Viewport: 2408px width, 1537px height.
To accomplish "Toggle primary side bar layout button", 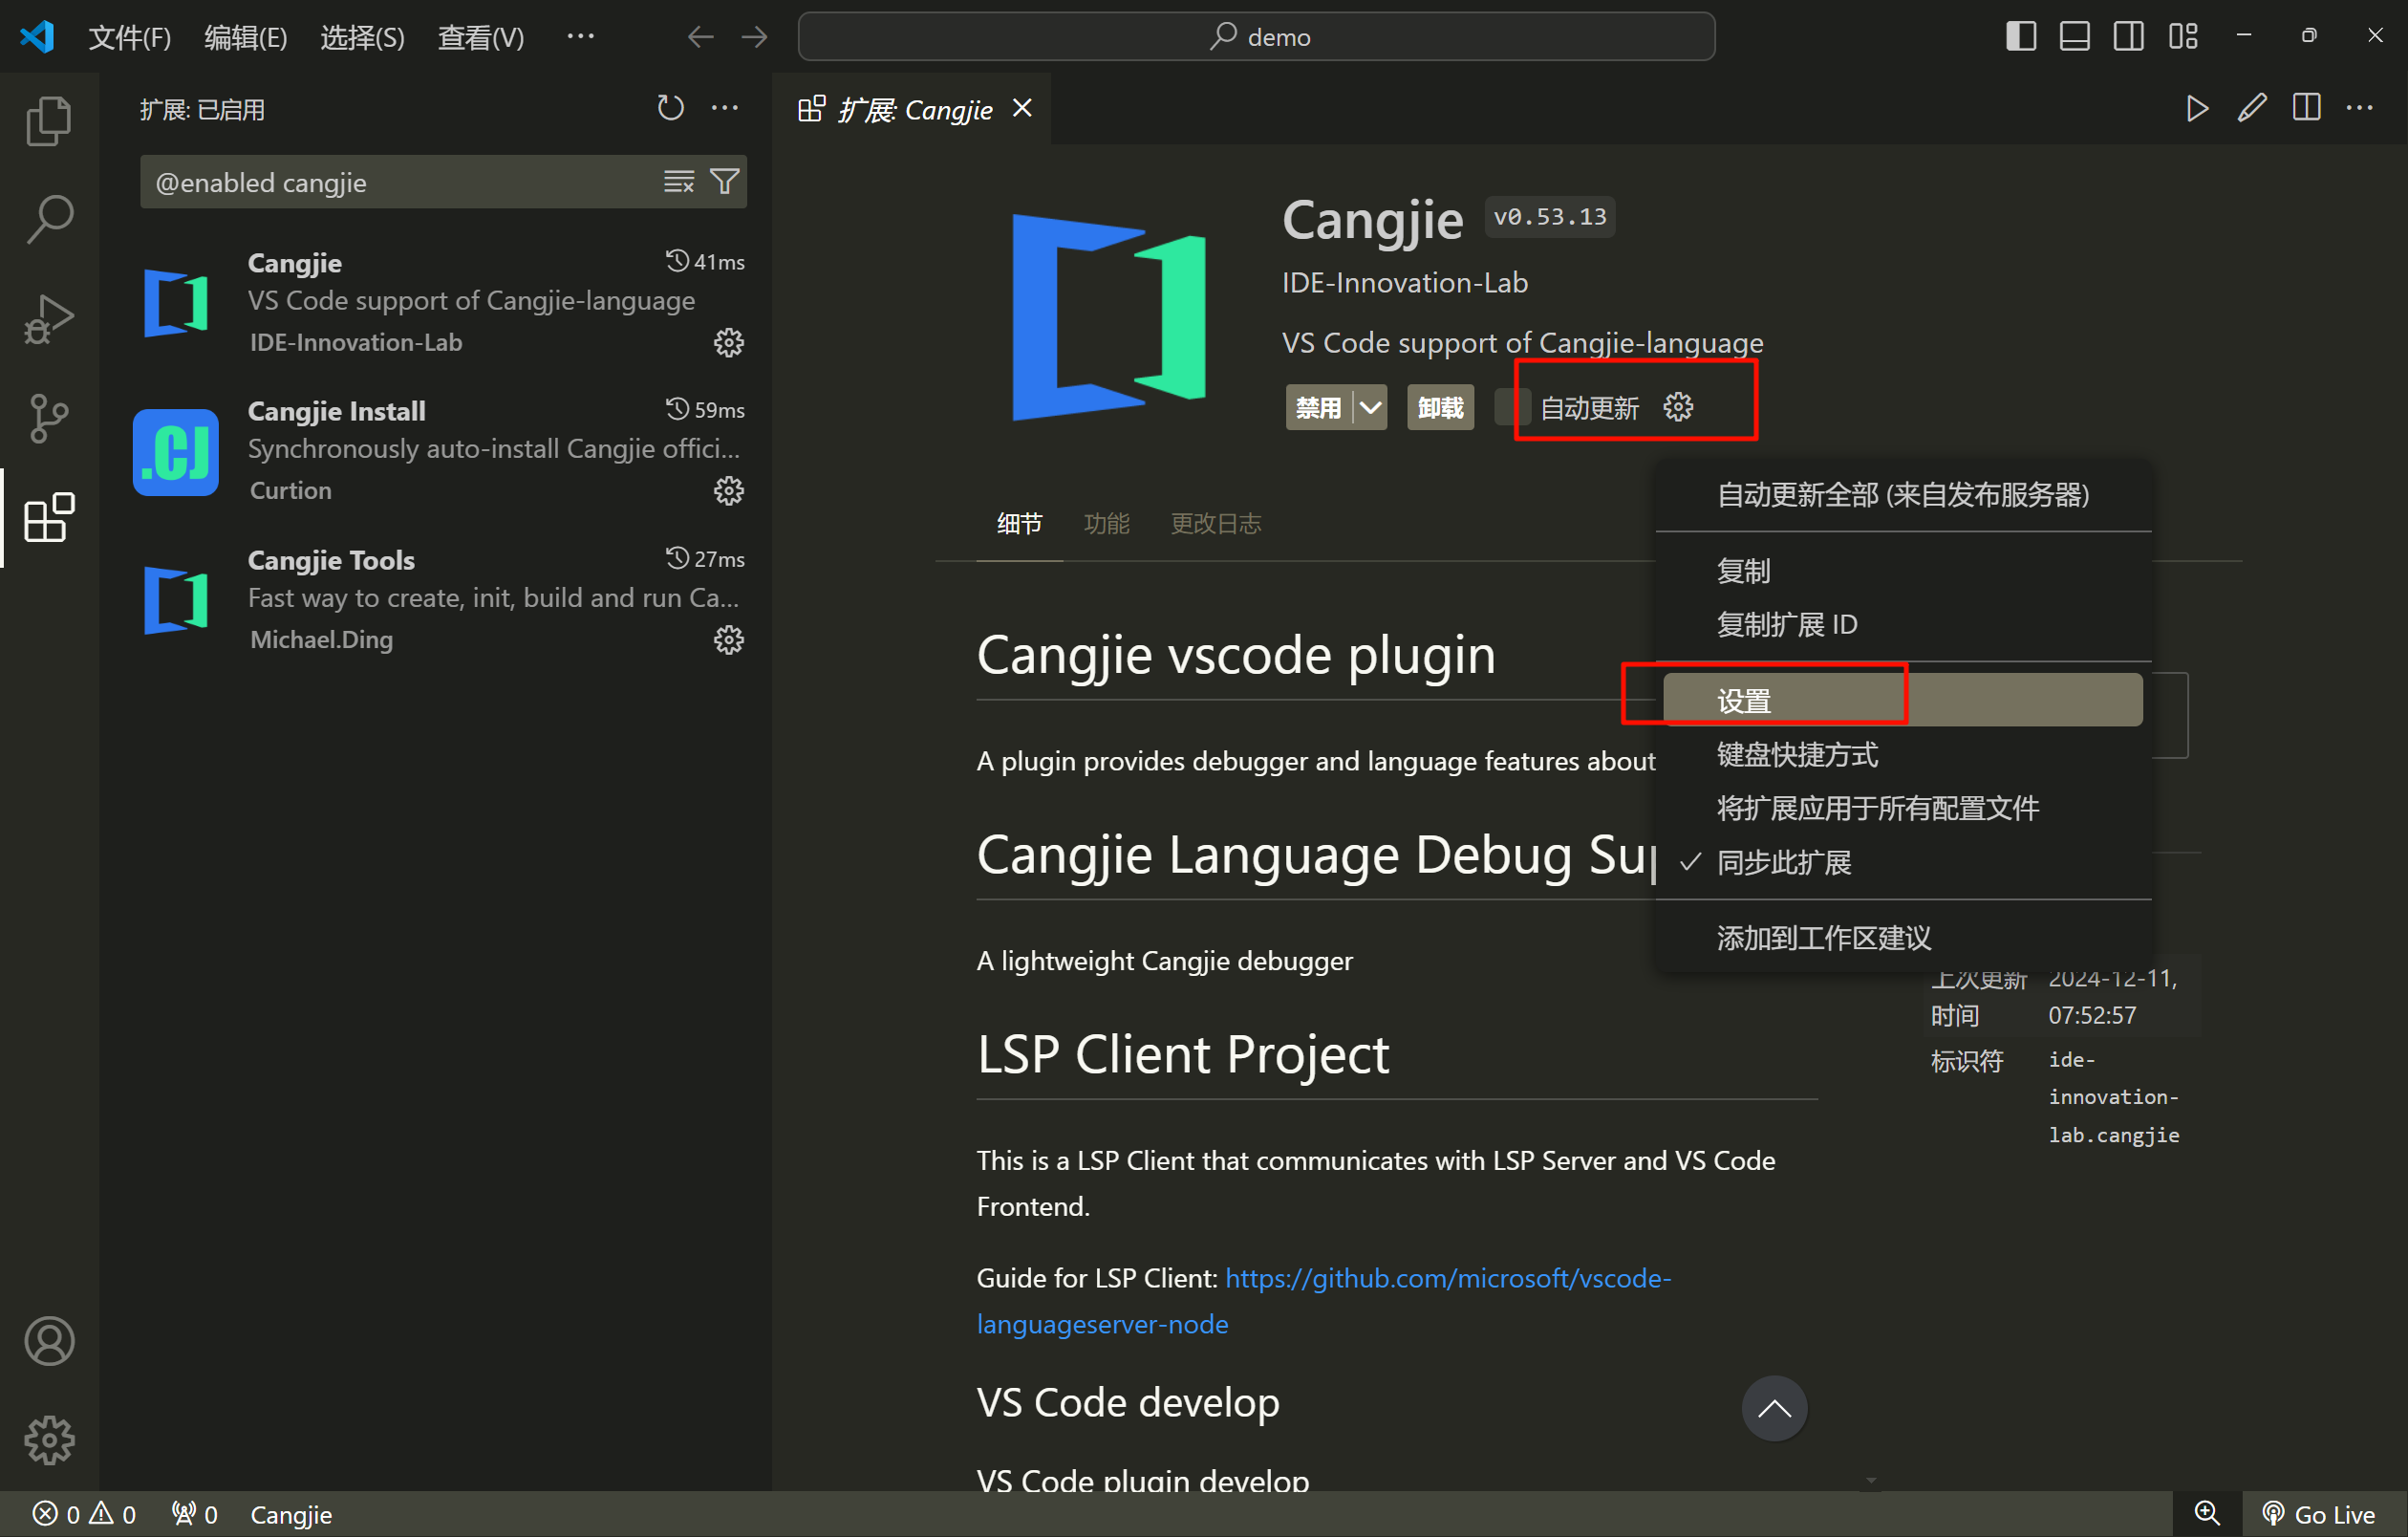I will (x=2020, y=37).
